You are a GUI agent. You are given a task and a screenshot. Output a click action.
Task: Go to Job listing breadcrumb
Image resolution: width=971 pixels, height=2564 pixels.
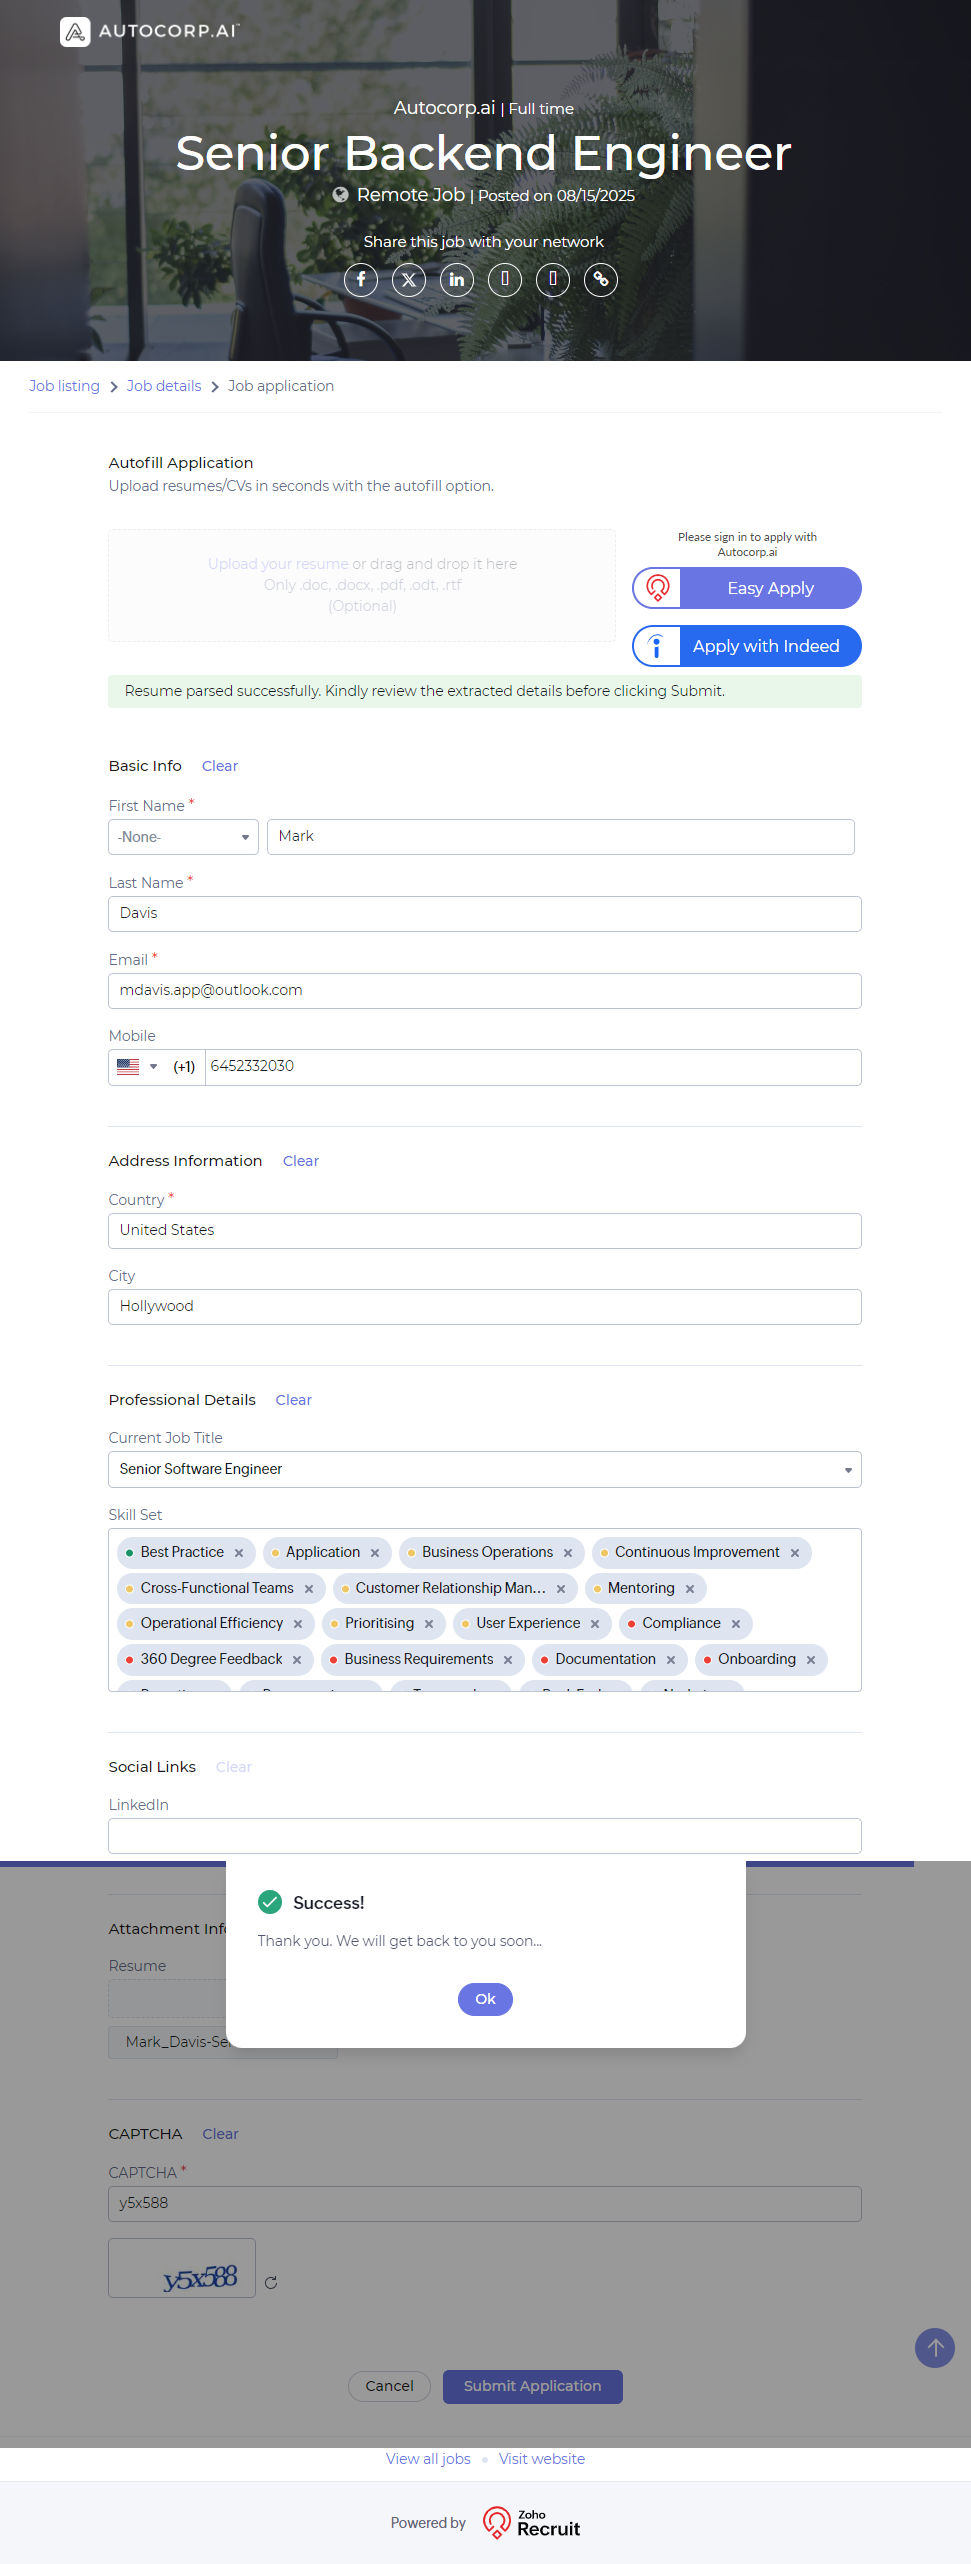point(64,386)
